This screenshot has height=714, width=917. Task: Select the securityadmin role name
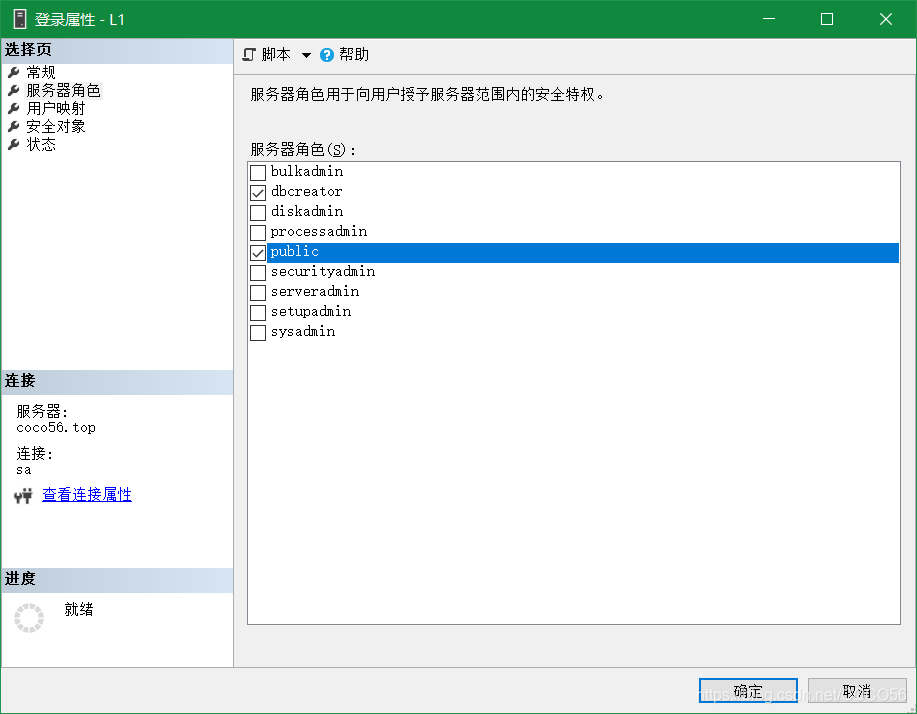tap(323, 272)
